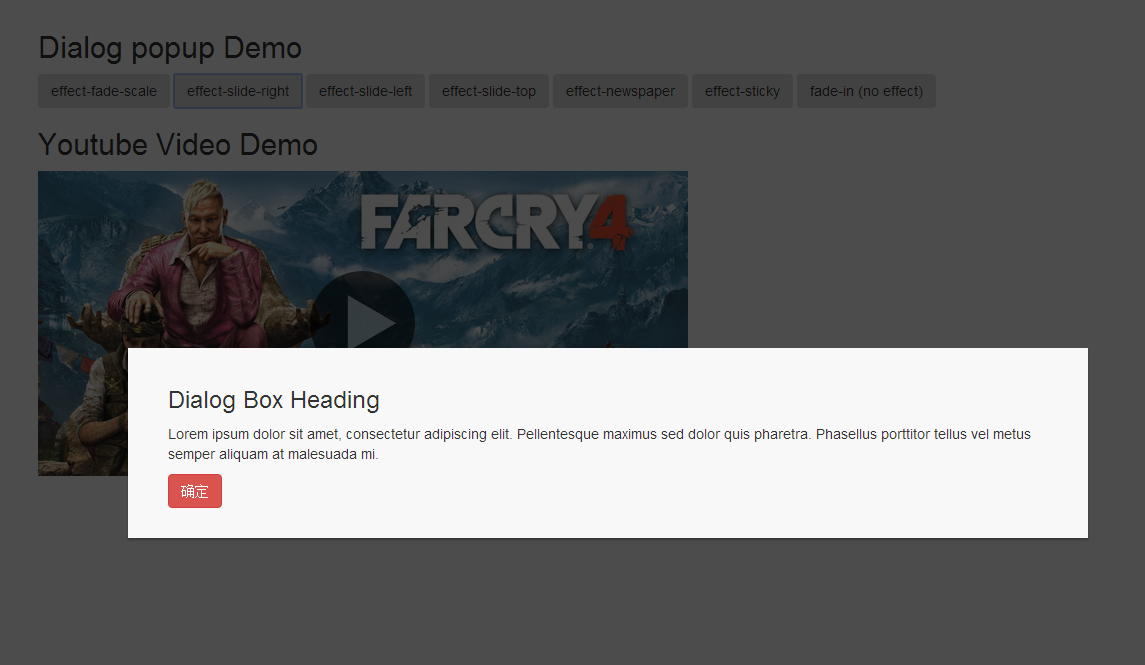Viewport: 1145px width, 665px height.
Task: Click the Youtube Video Demo heading
Action: coord(178,145)
